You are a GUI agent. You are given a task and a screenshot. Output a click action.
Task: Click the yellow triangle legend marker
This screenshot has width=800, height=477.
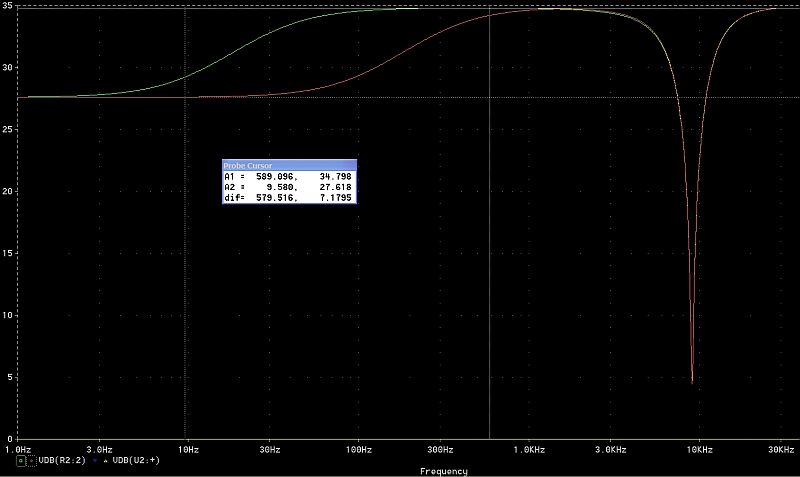[x=106, y=461]
